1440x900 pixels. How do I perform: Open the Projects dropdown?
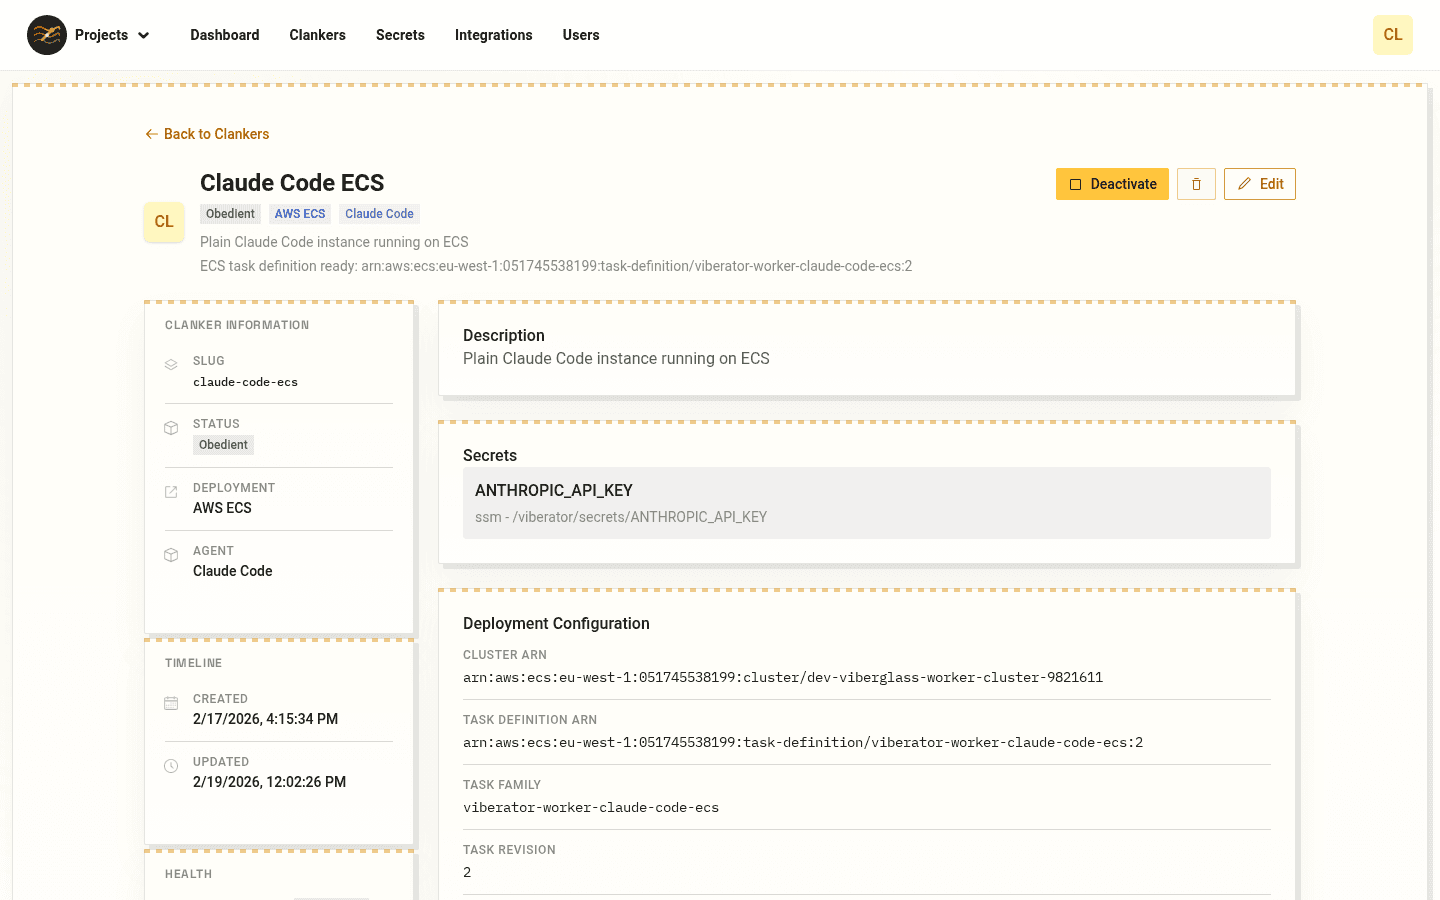click(111, 34)
